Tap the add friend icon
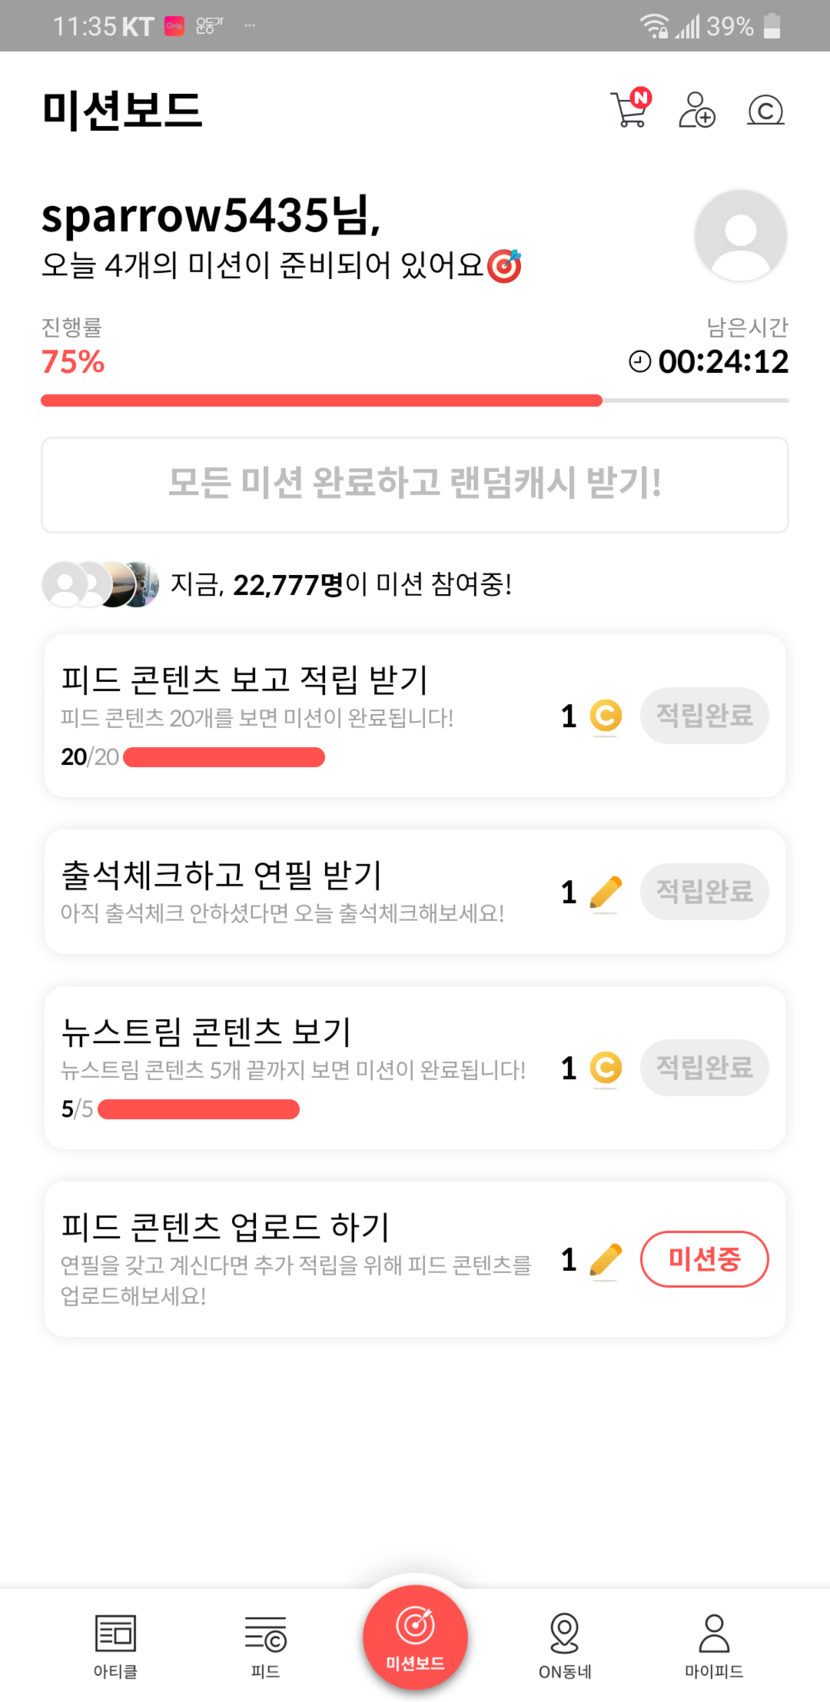This screenshot has height=1702, width=830. [697, 110]
